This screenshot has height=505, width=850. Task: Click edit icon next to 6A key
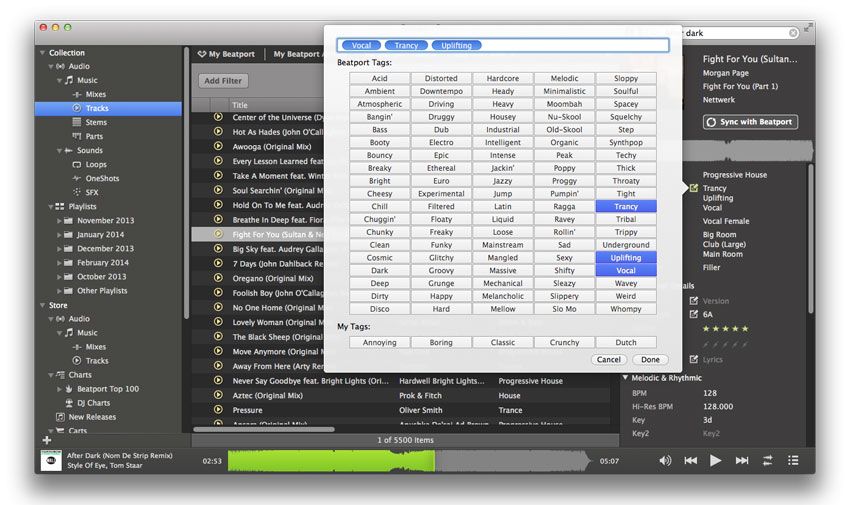click(x=694, y=314)
